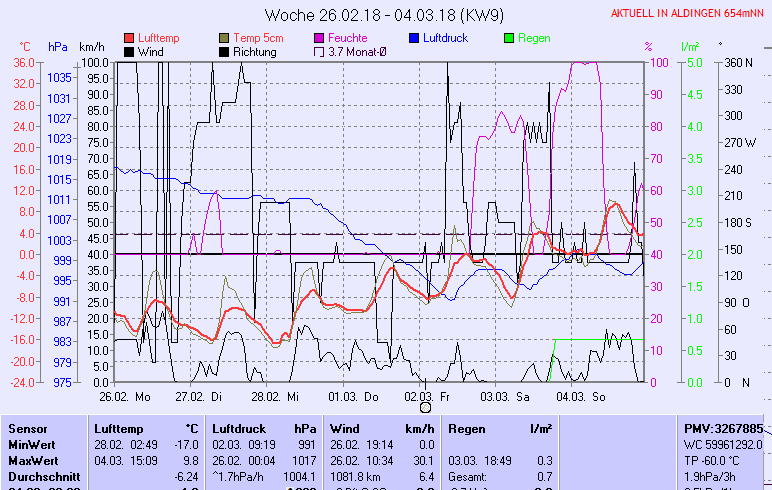Viewport: 772px width, 490px height.
Task: Click the red Lufttemp legend square
Action: 129,37
